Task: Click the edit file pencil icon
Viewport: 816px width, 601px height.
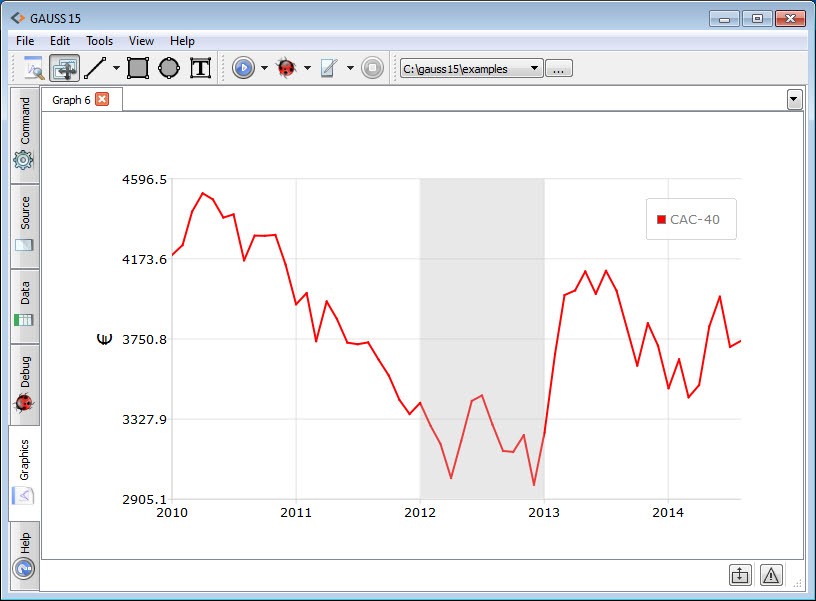Action: pos(329,68)
